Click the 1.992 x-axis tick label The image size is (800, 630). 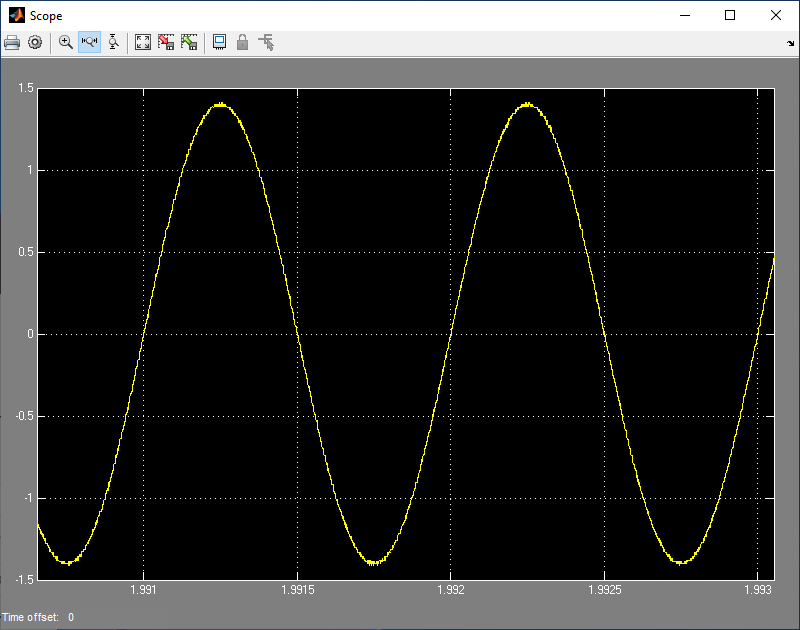[x=450, y=592]
